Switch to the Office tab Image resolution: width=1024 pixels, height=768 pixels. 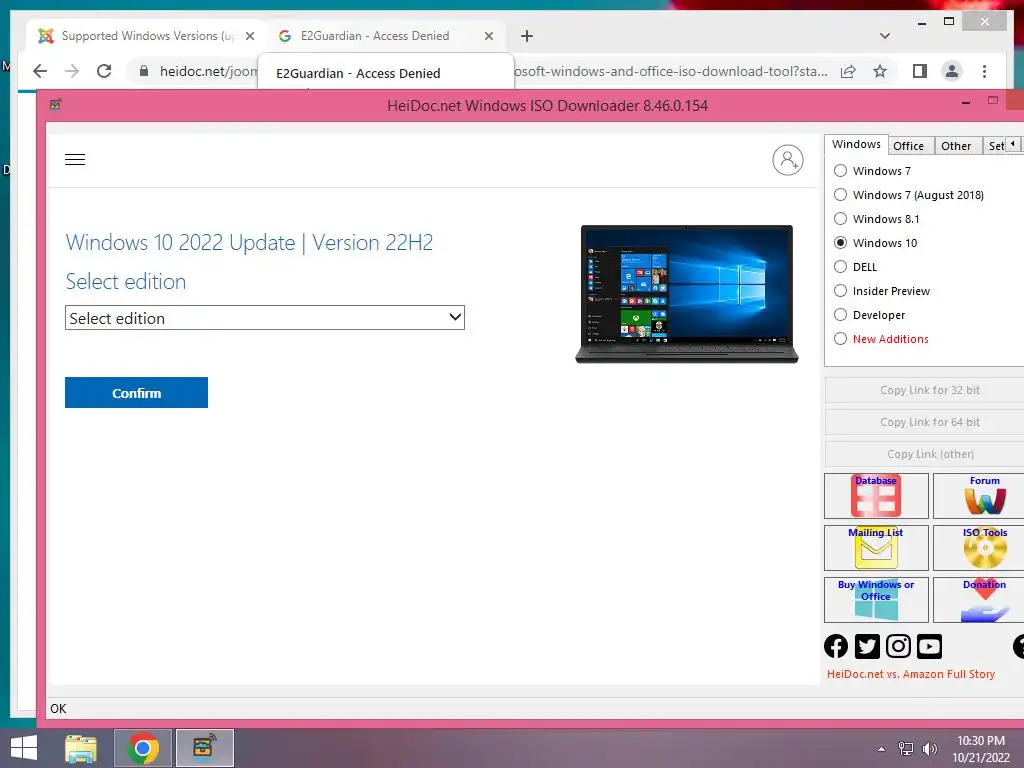[908, 146]
